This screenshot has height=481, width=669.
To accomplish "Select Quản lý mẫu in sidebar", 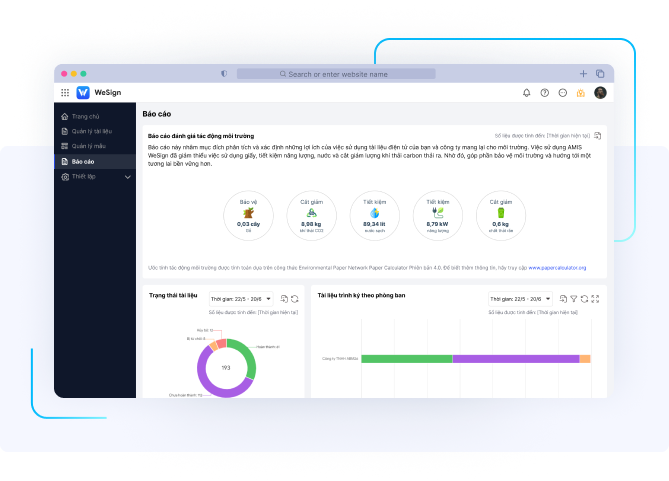I will point(88,146).
